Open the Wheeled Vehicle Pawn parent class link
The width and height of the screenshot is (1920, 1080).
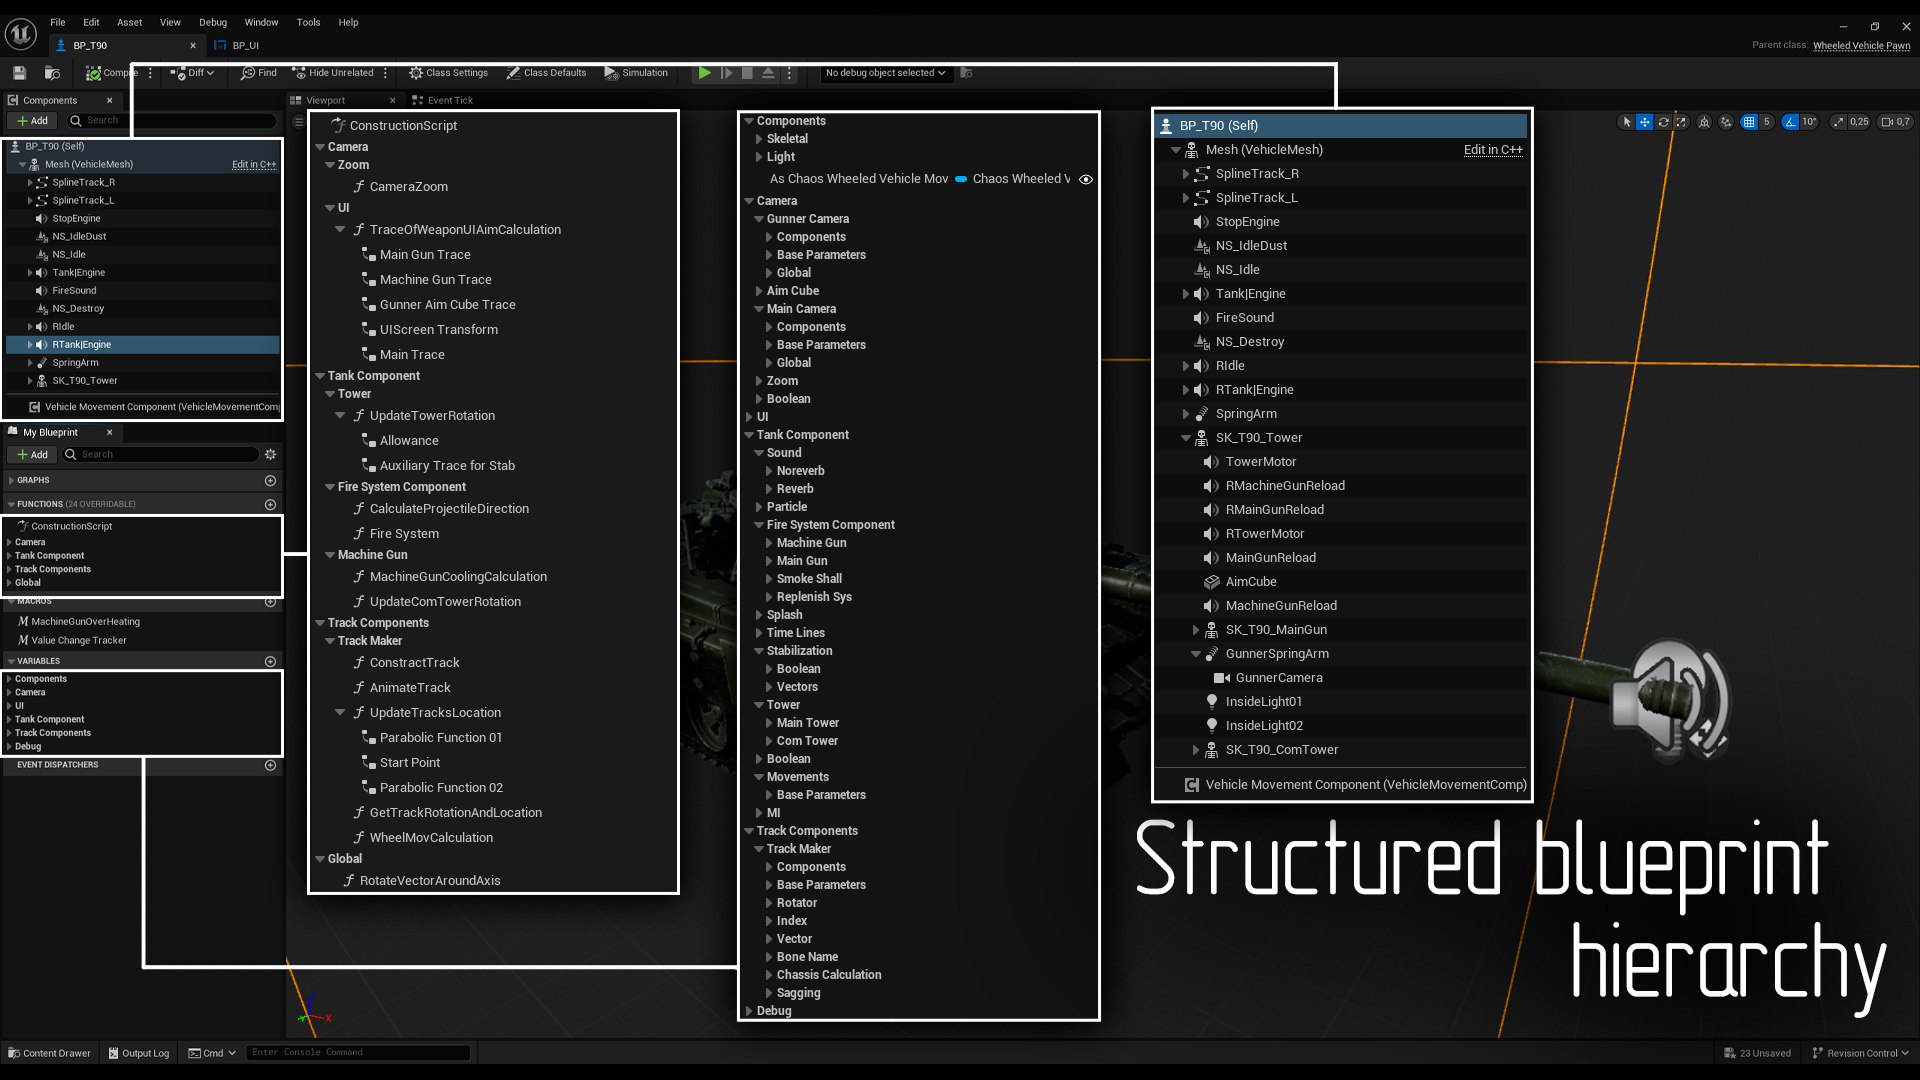pos(1861,45)
